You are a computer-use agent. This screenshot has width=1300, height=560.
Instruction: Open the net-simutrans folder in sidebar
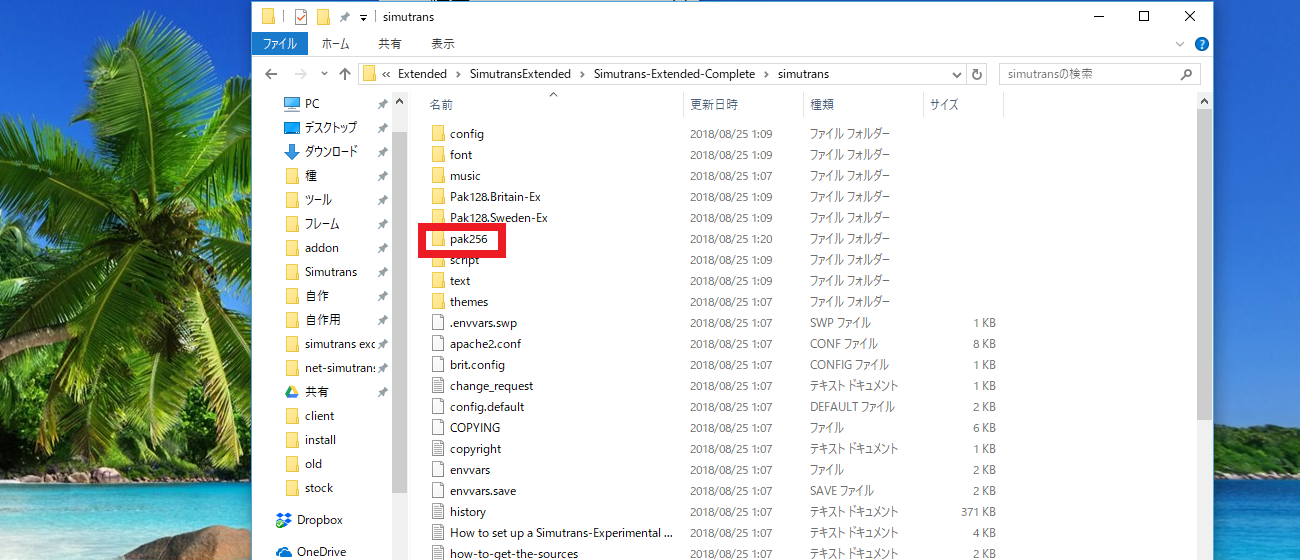(x=340, y=368)
